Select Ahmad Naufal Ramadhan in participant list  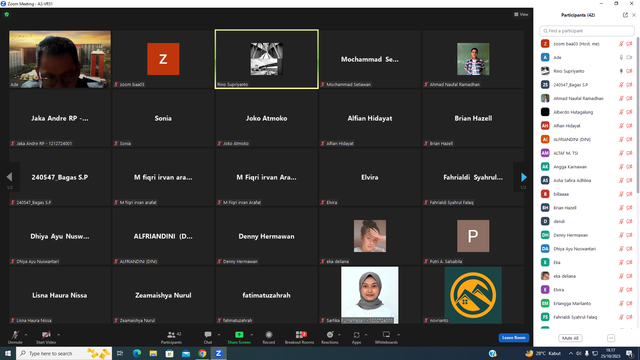tap(587, 98)
